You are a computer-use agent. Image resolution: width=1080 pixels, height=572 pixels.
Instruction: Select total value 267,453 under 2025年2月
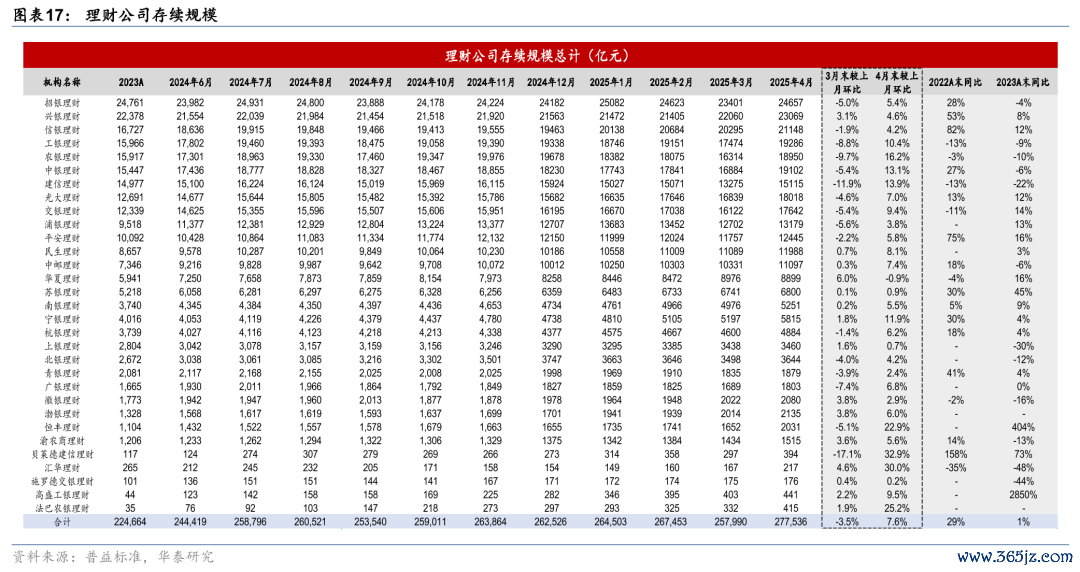click(671, 522)
